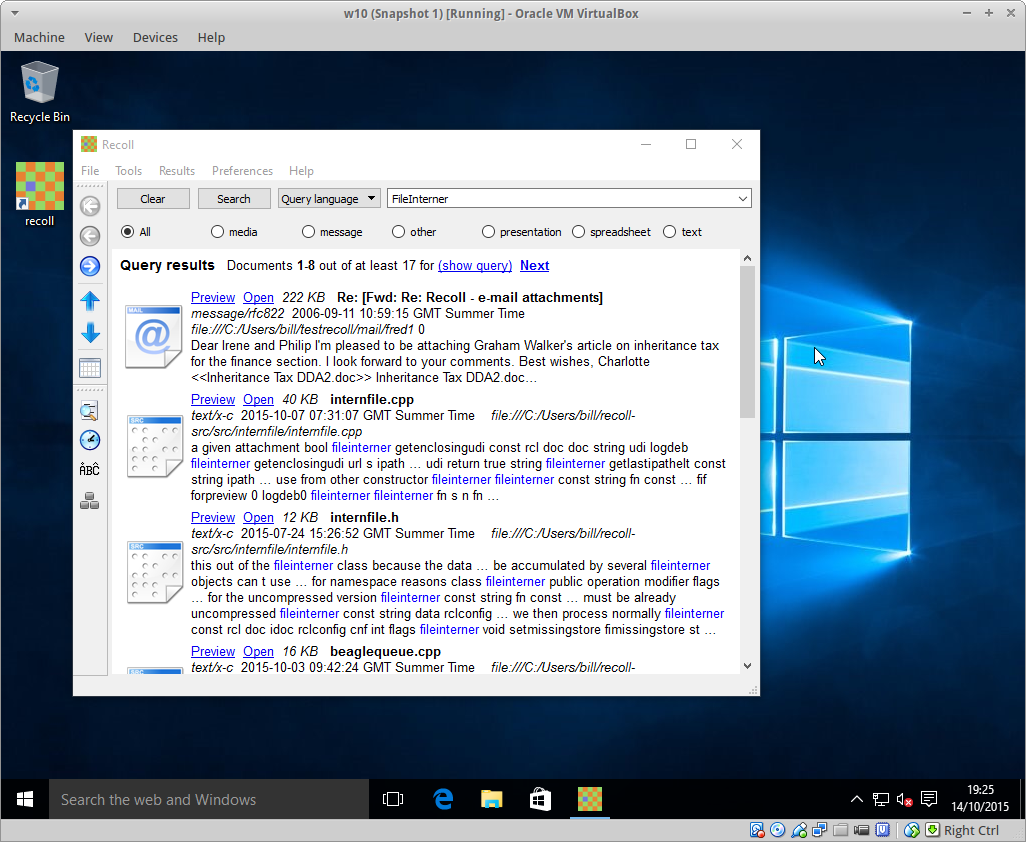Screen dimensions: 1026x842
Task: Click the results list vertical scrollbar thumb
Action: (747, 340)
